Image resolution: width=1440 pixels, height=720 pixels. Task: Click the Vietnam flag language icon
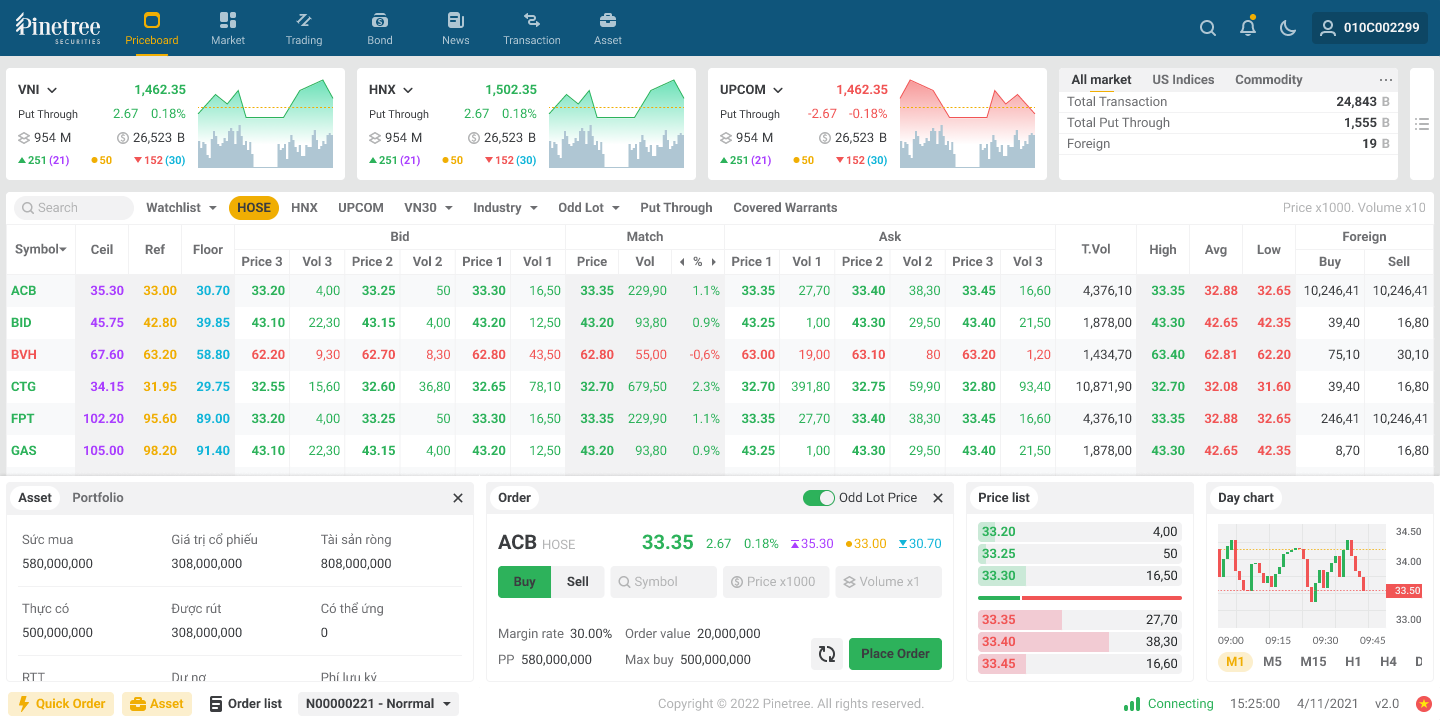1423,704
